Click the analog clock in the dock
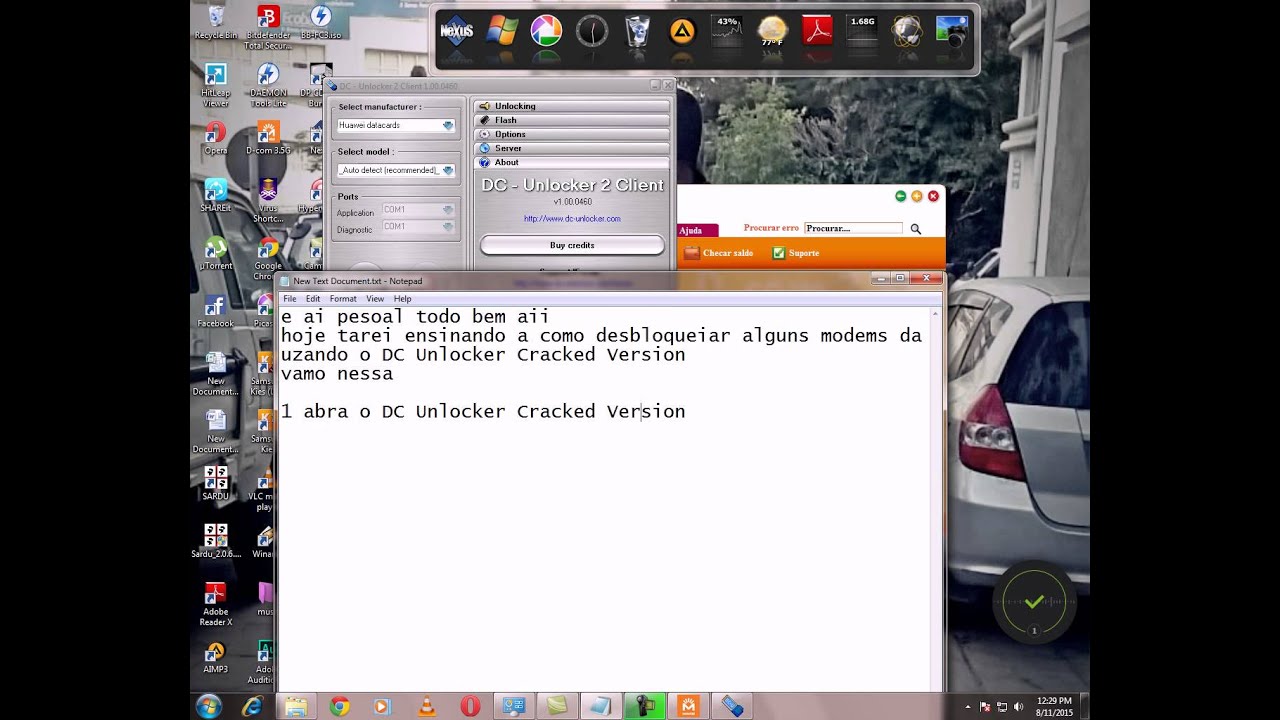 pos(592,31)
